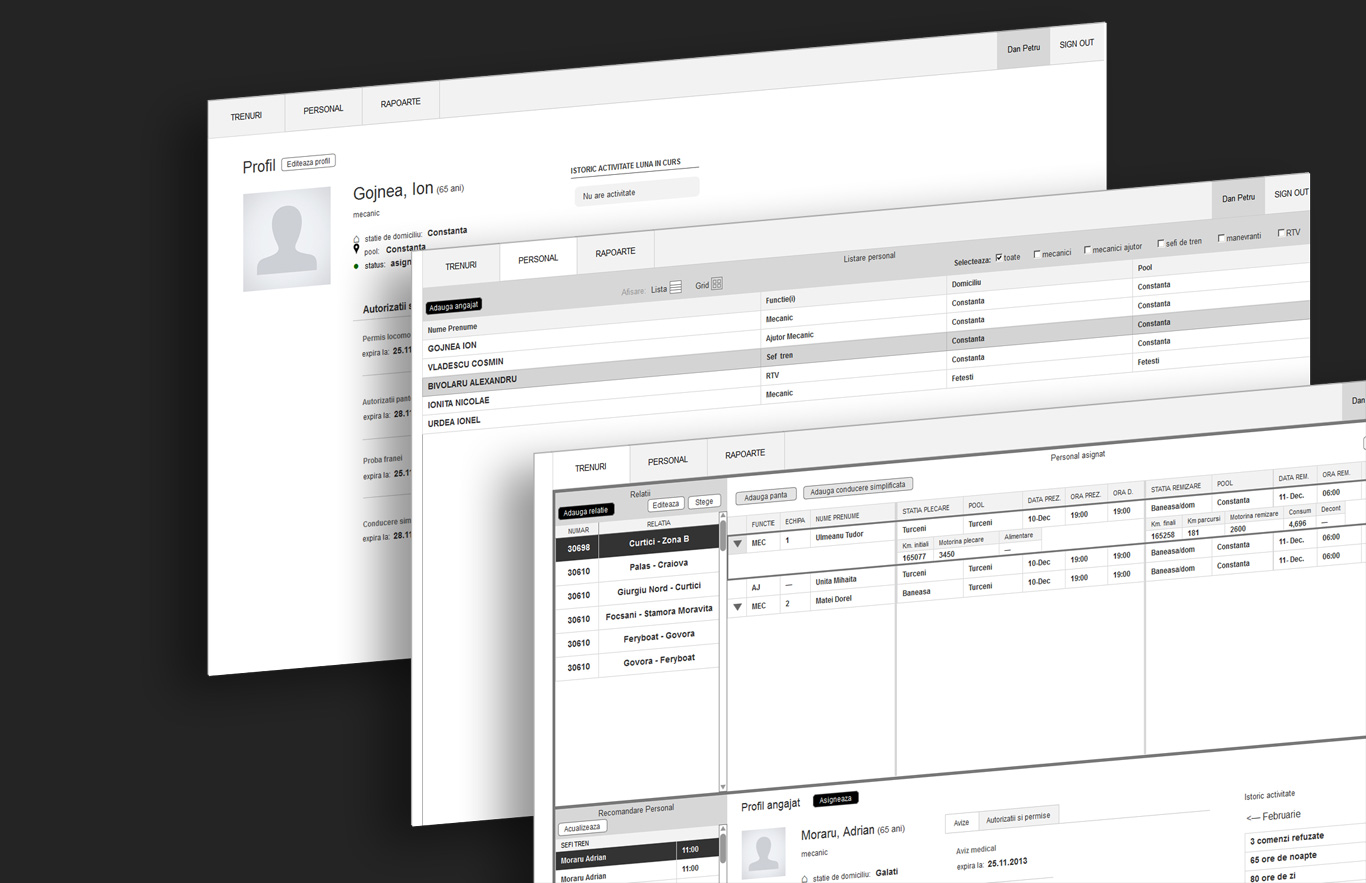This screenshot has width=1366, height=883.
Task: Open RAPOARTE tab in the Profil window
Action: (x=401, y=103)
